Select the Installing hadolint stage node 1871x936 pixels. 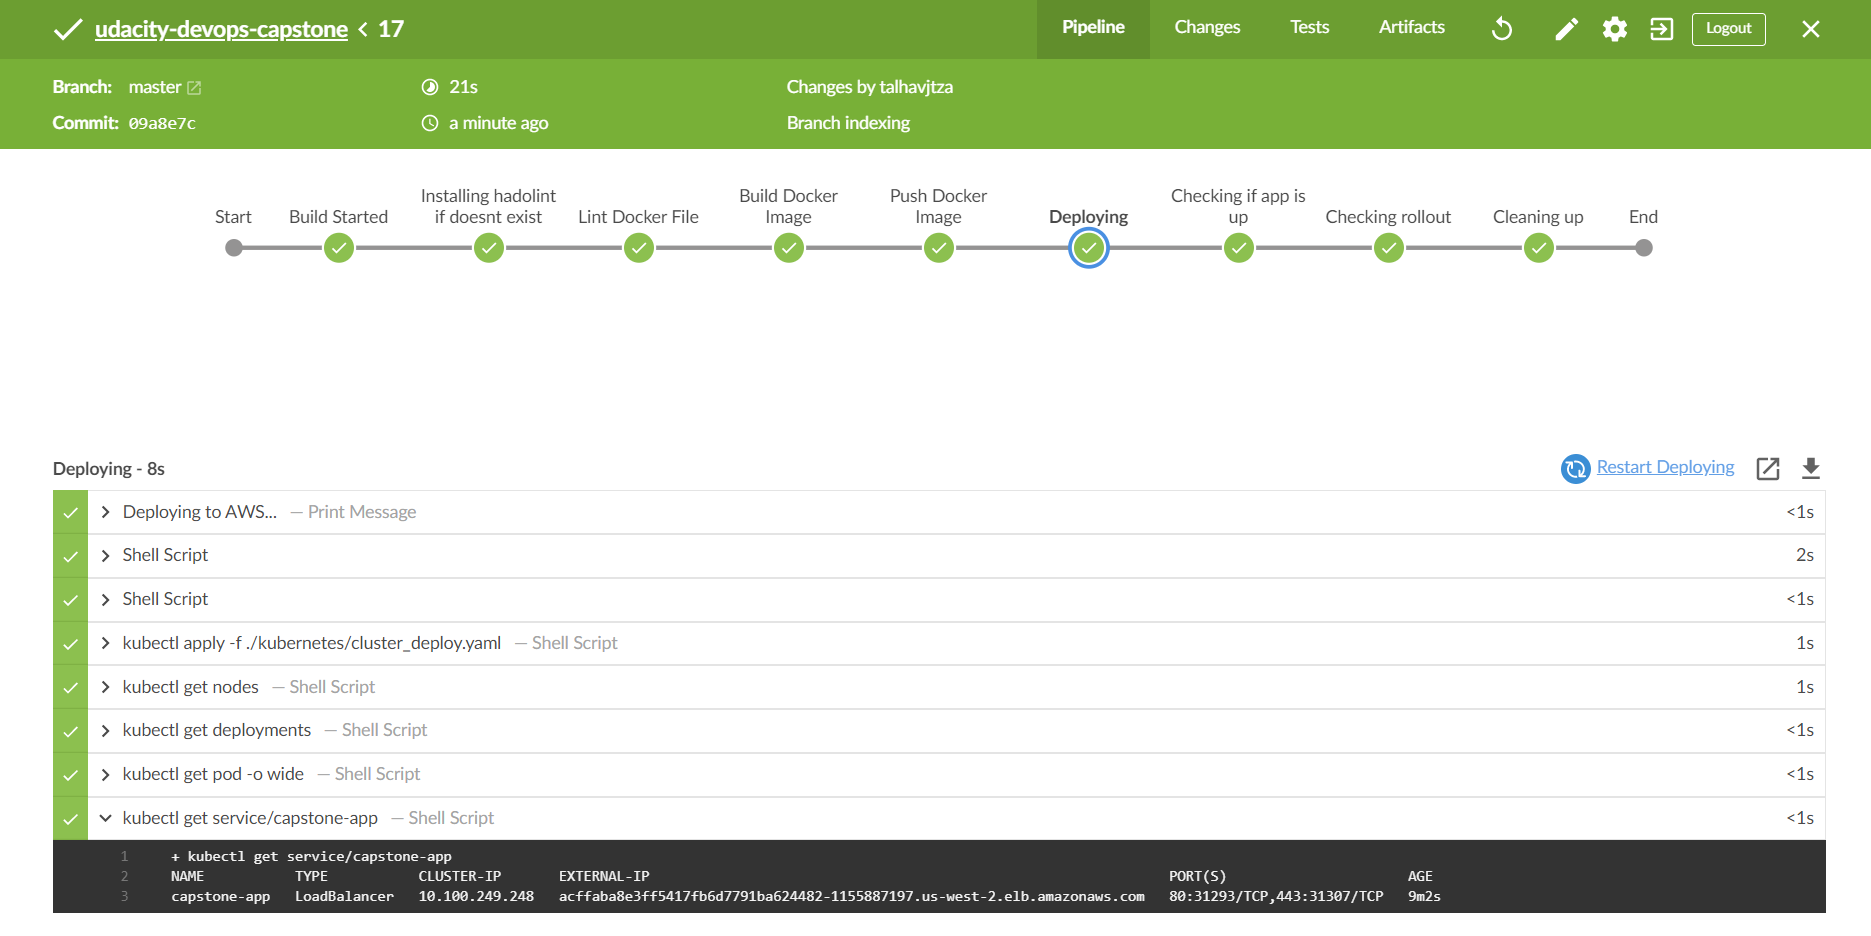[489, 248]
